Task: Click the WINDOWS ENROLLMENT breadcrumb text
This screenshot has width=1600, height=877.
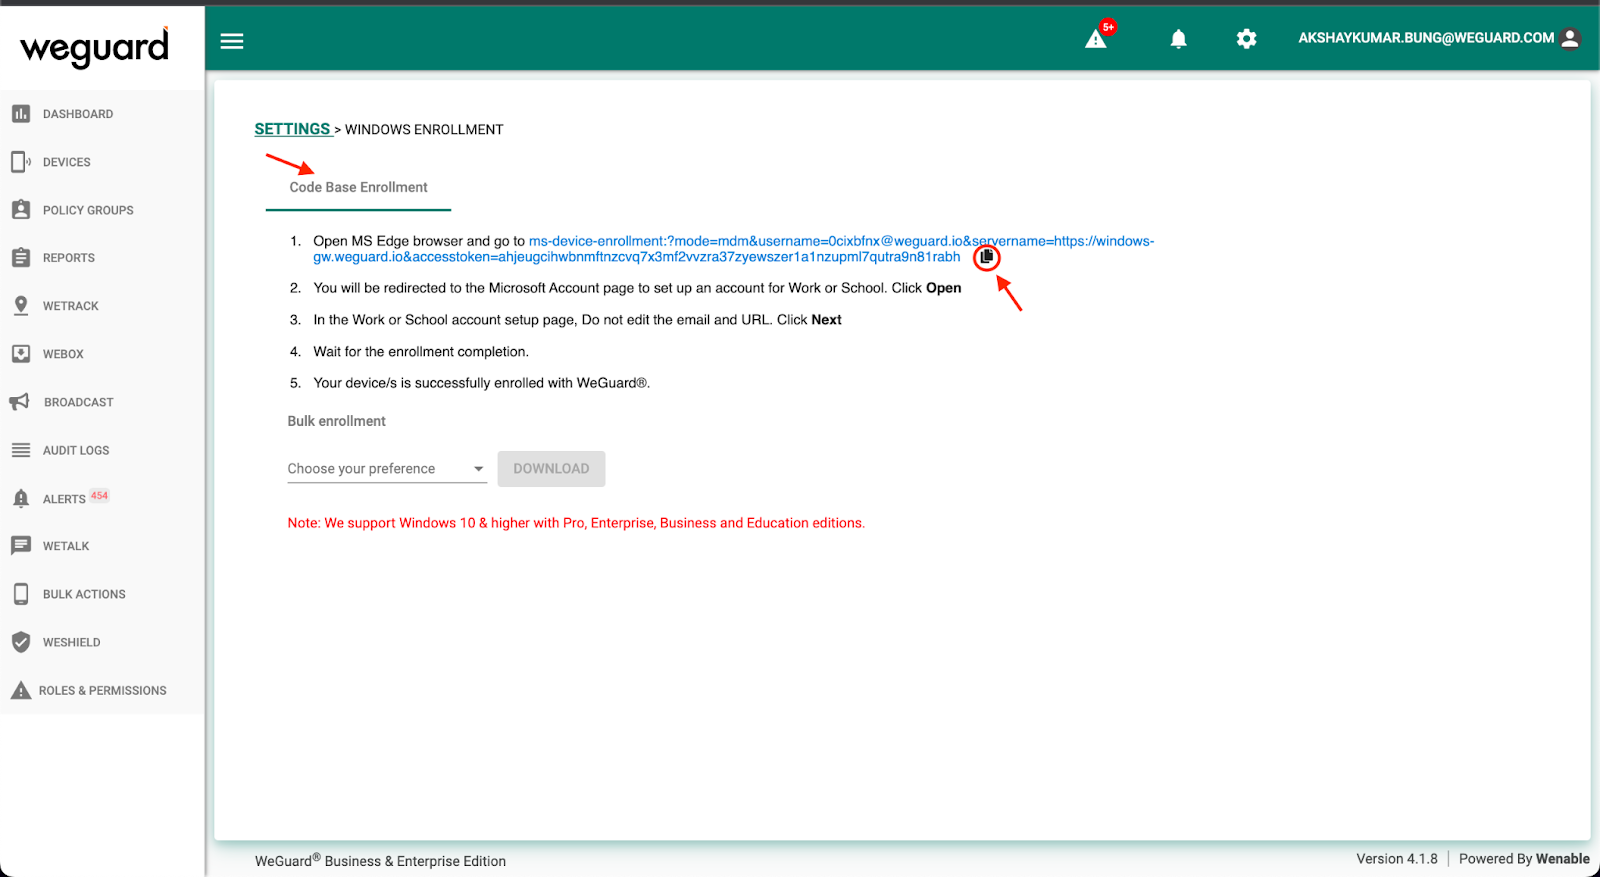Action: [x=424, y=130]
